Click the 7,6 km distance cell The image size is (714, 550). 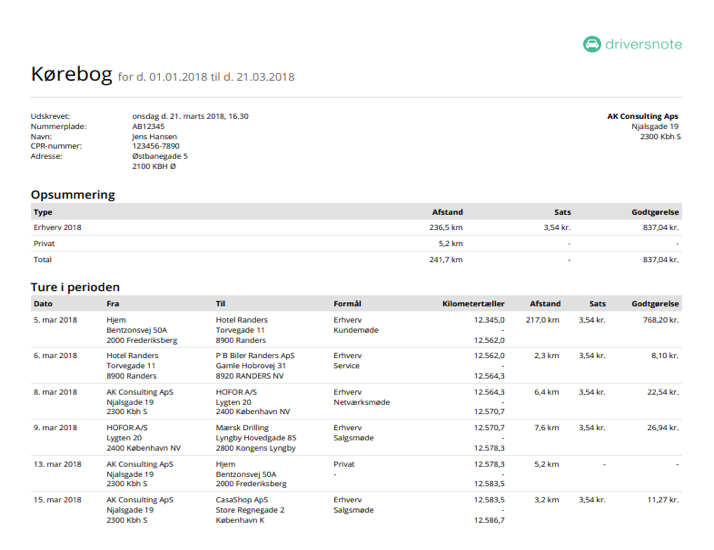(x=546, y=428)
